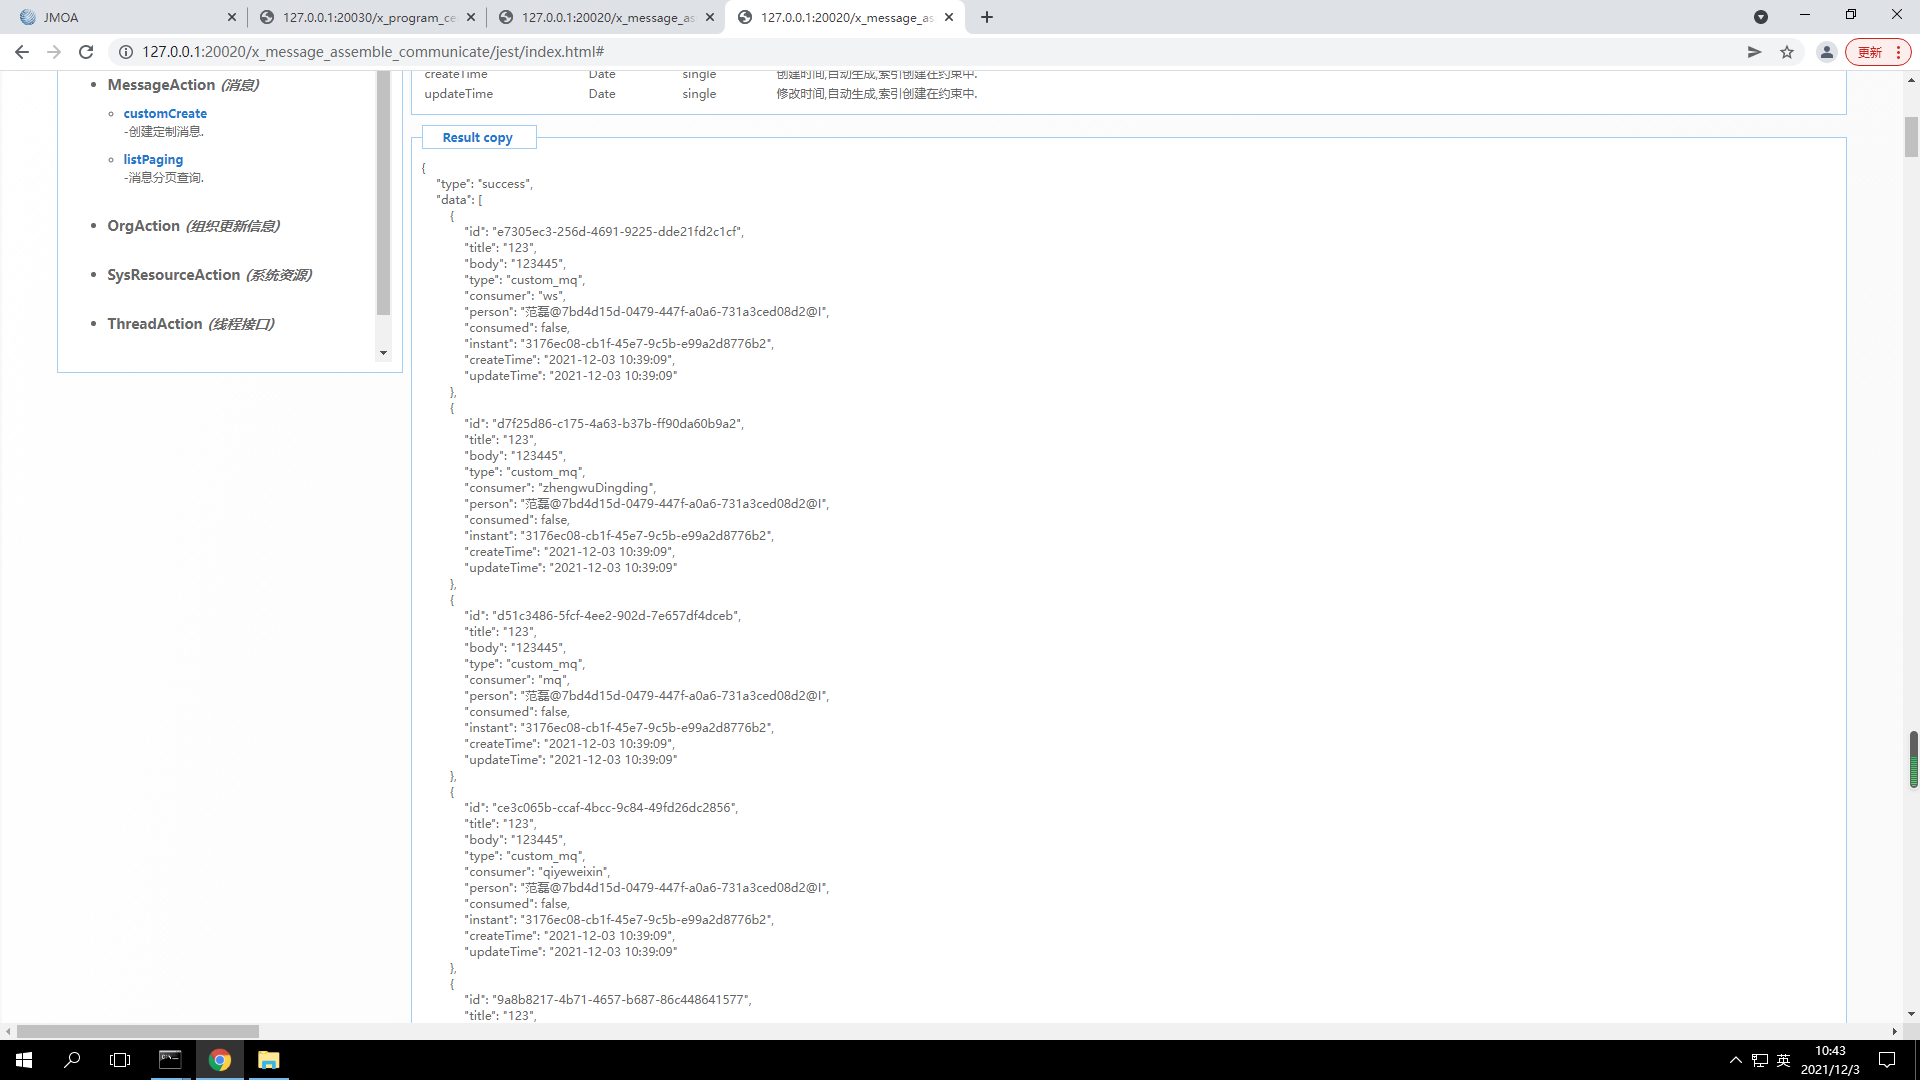Open the tab search dropdown arrow
The height and width of the screenshot is (1080, 1920).
pyautogui.click(x=1760, y=17)
